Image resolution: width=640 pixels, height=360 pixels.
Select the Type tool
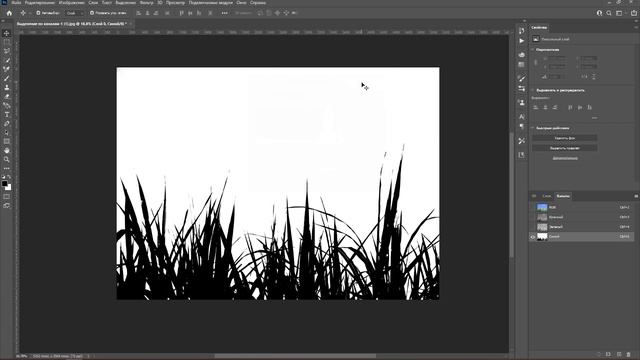point(7,114)
